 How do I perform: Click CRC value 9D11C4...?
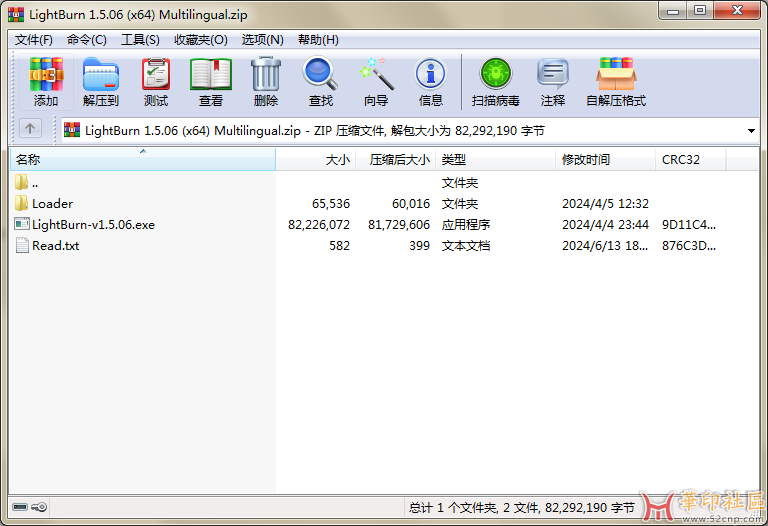click(x=689, y=225)
